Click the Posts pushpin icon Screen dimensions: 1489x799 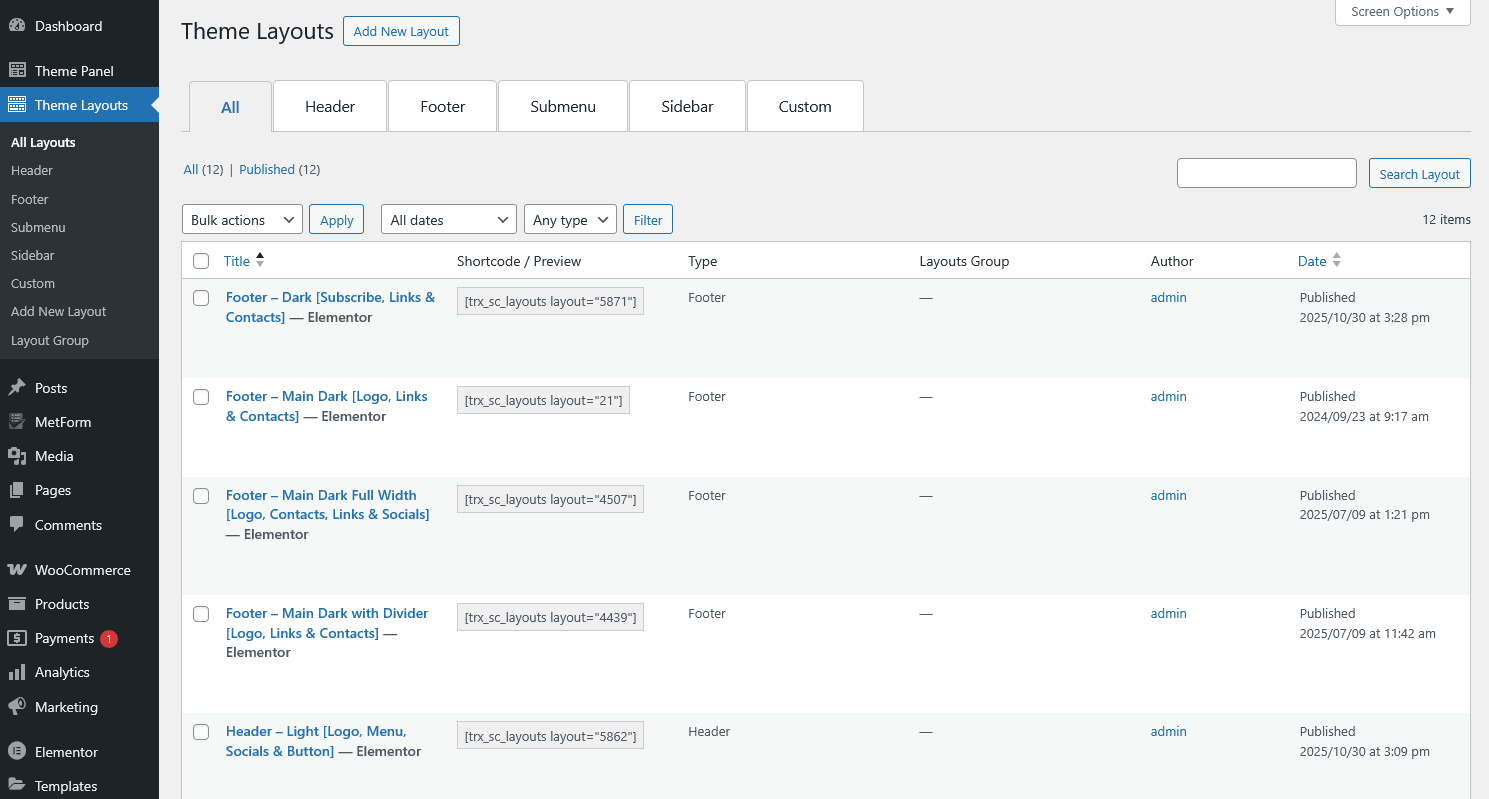point(17,388)
